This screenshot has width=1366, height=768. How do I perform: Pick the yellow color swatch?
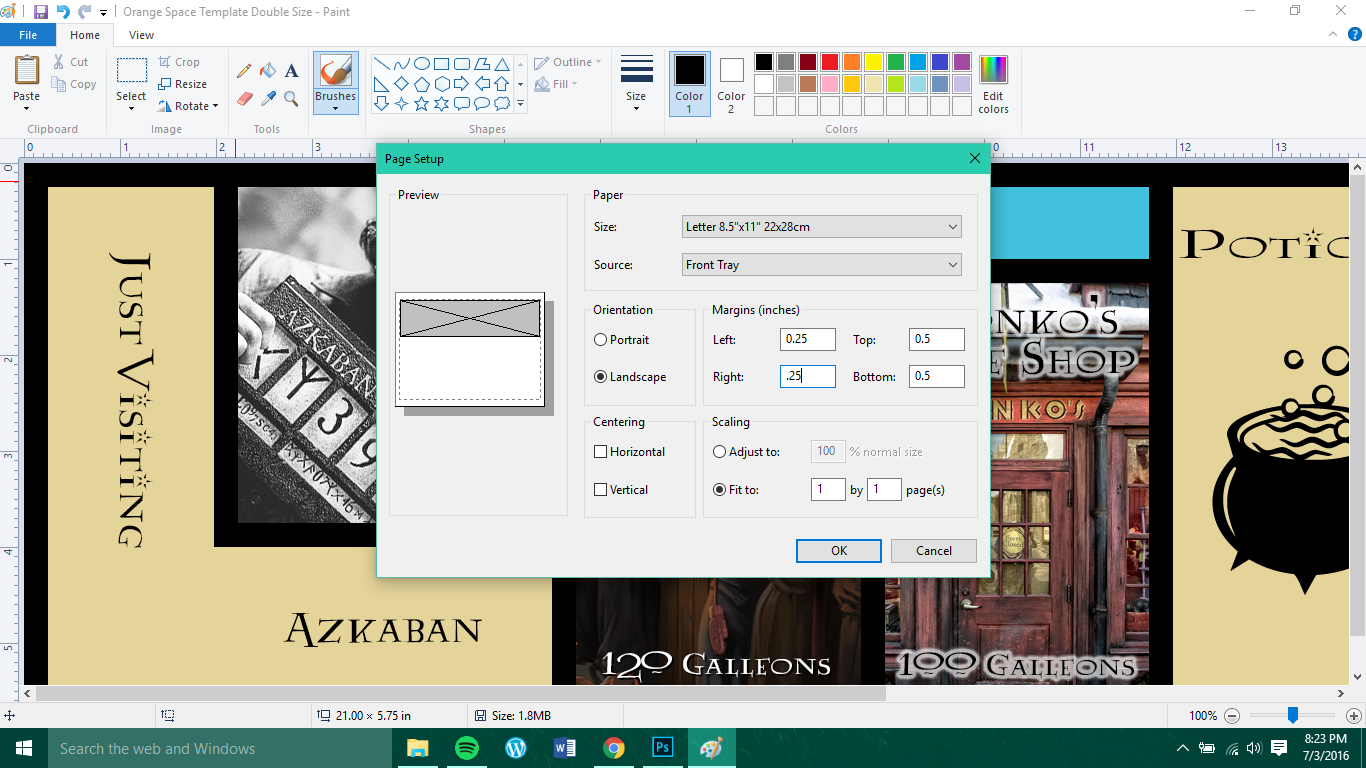click(x=874, y=62)
